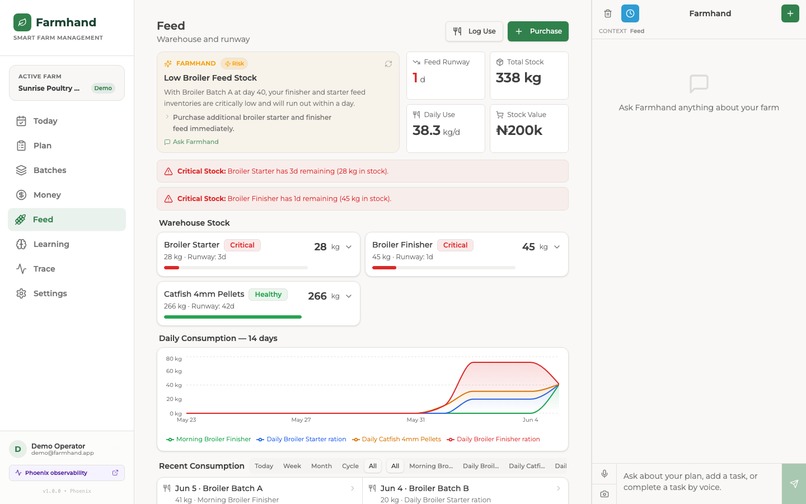Click the chat bubble placeholder icon
The image size is (806, 504).
[699, 84]
